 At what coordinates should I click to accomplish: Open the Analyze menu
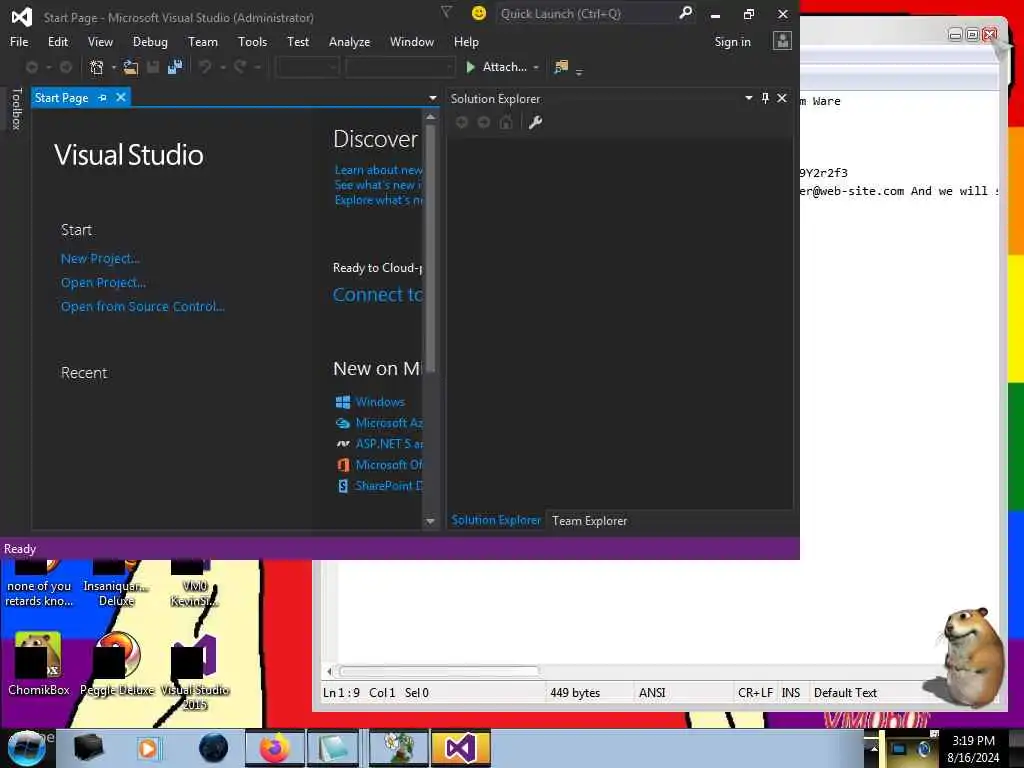[x=349, y=42]
